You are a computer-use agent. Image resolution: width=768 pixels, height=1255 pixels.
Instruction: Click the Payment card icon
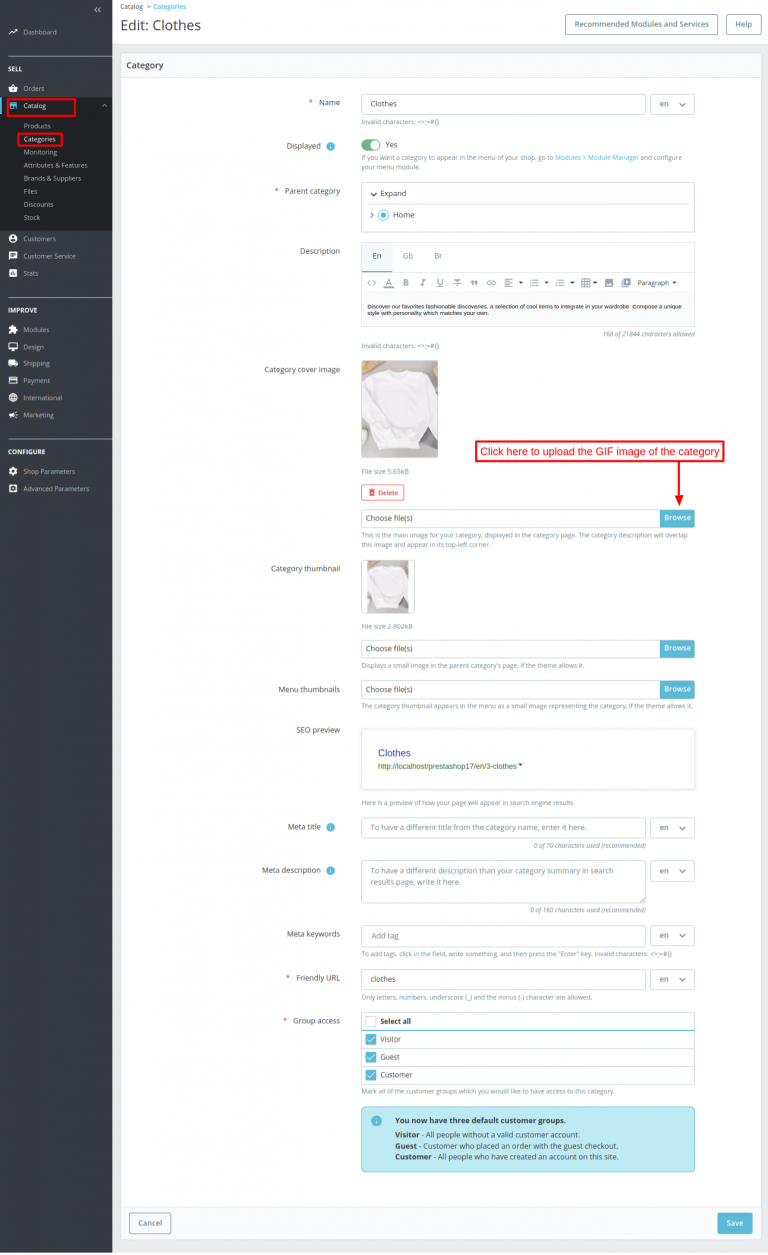[x=13, y=380]
